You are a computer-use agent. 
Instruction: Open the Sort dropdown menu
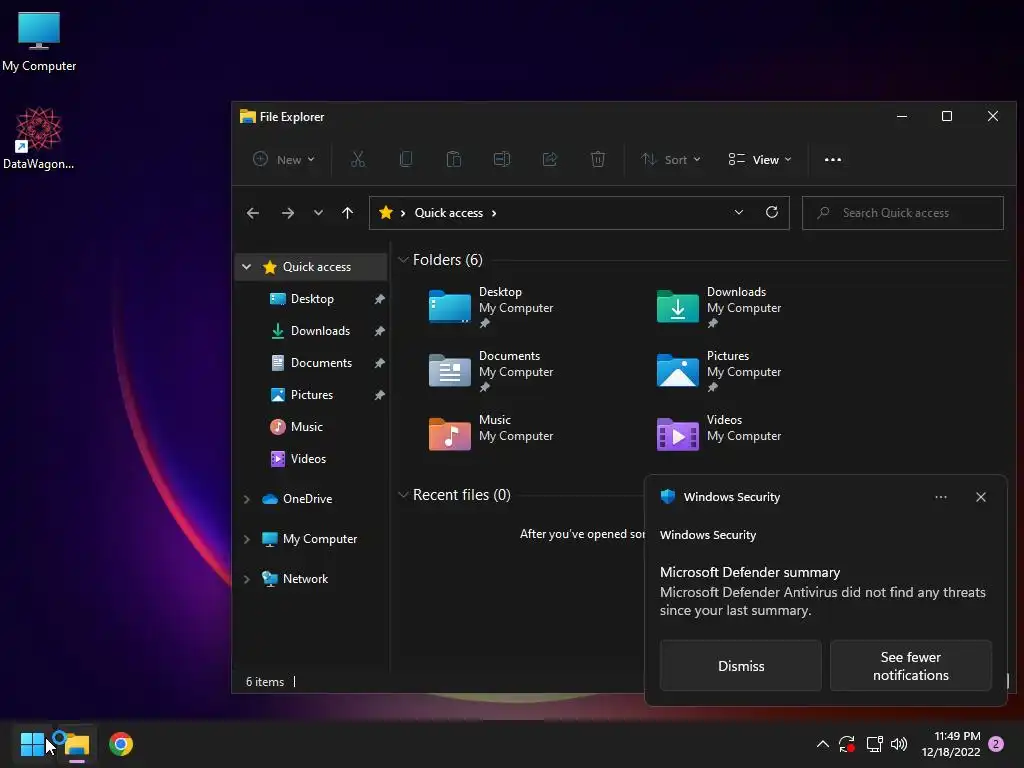671,159
